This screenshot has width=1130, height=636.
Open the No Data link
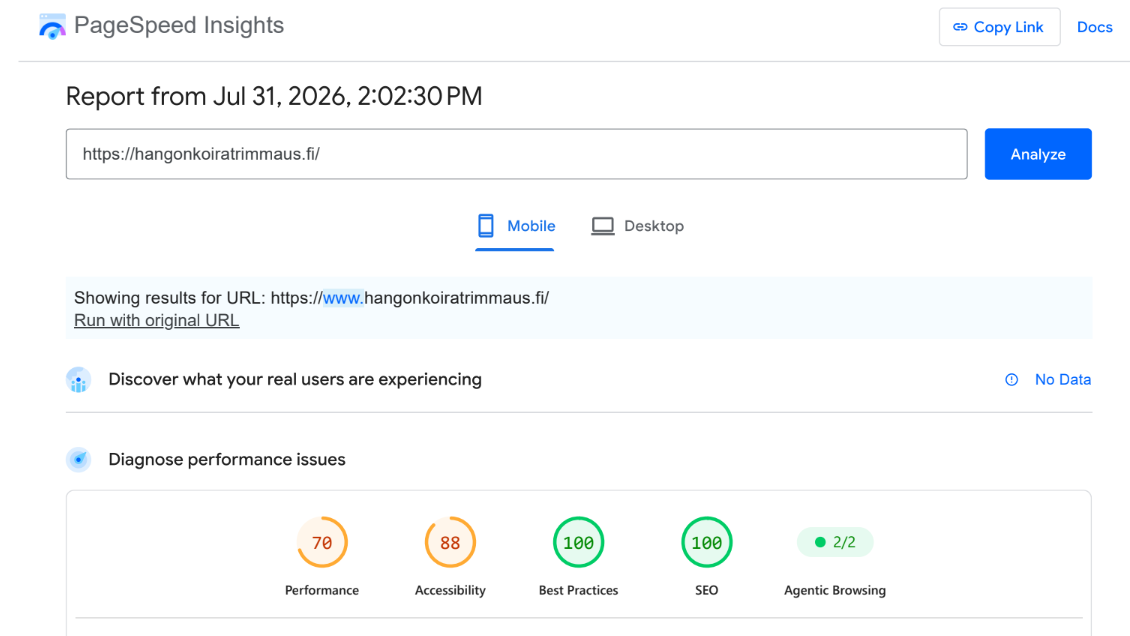pos(1062,380)
